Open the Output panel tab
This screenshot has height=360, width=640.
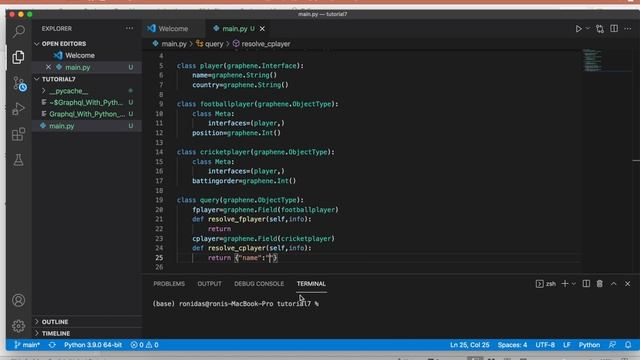[x=209, y=284]
